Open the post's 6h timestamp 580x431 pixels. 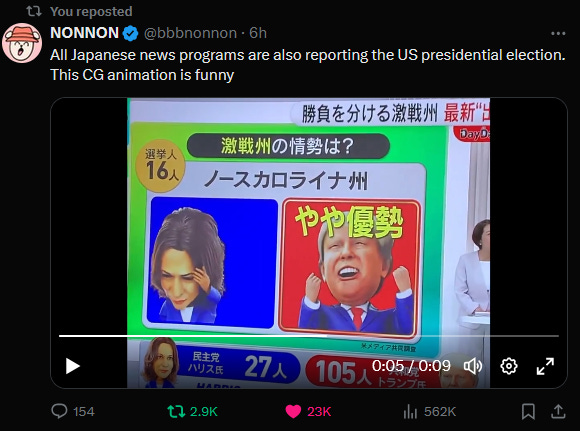pos(258,33)
